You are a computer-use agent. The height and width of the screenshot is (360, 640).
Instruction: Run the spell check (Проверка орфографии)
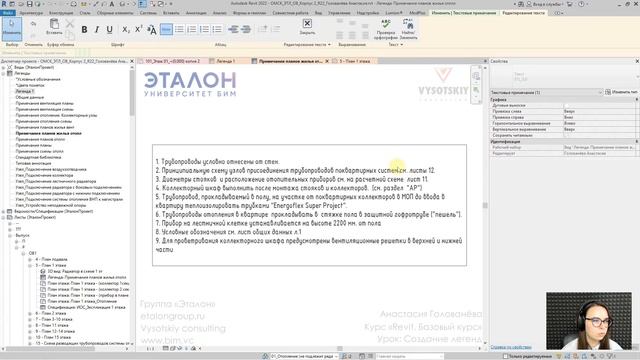[386, 29]
